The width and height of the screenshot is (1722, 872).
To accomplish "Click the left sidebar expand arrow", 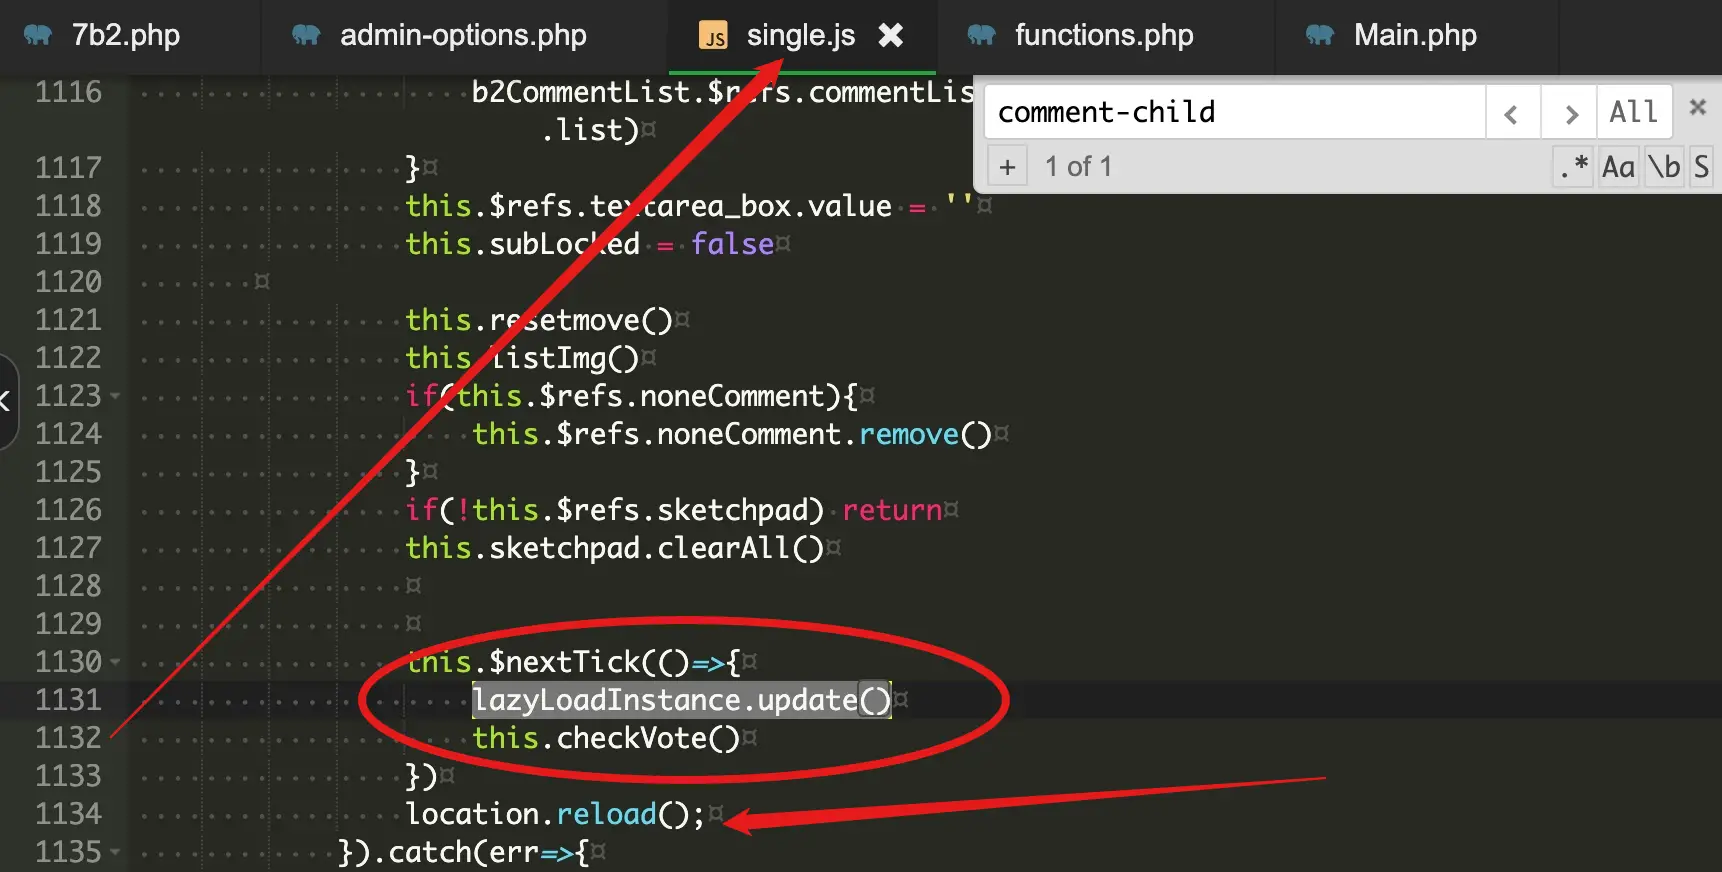I will 6,402.
